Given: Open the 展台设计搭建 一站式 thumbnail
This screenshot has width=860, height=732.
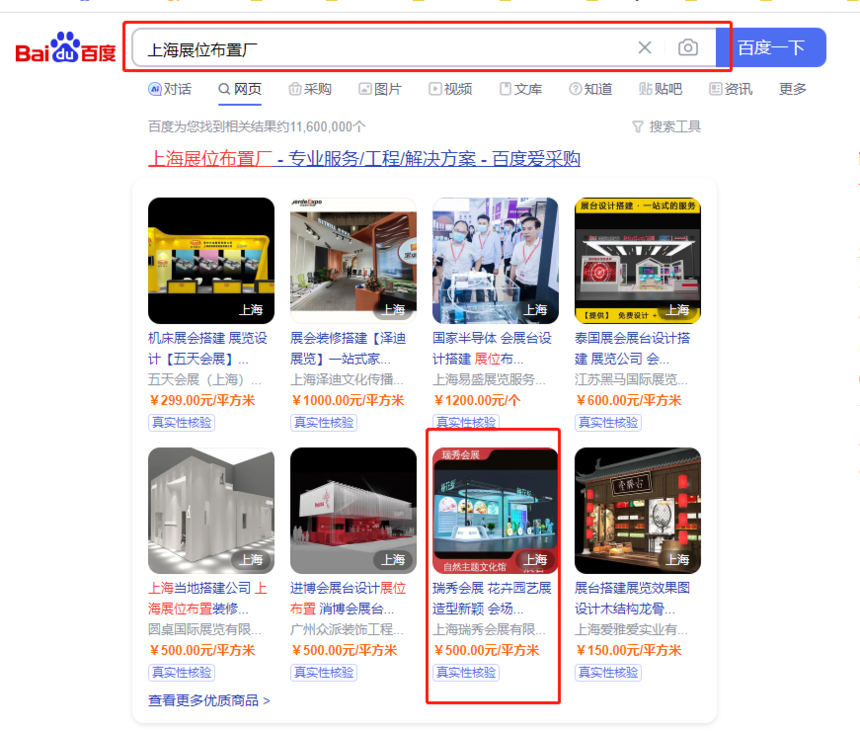Looking at the screenshot, I should coord(638,260).
